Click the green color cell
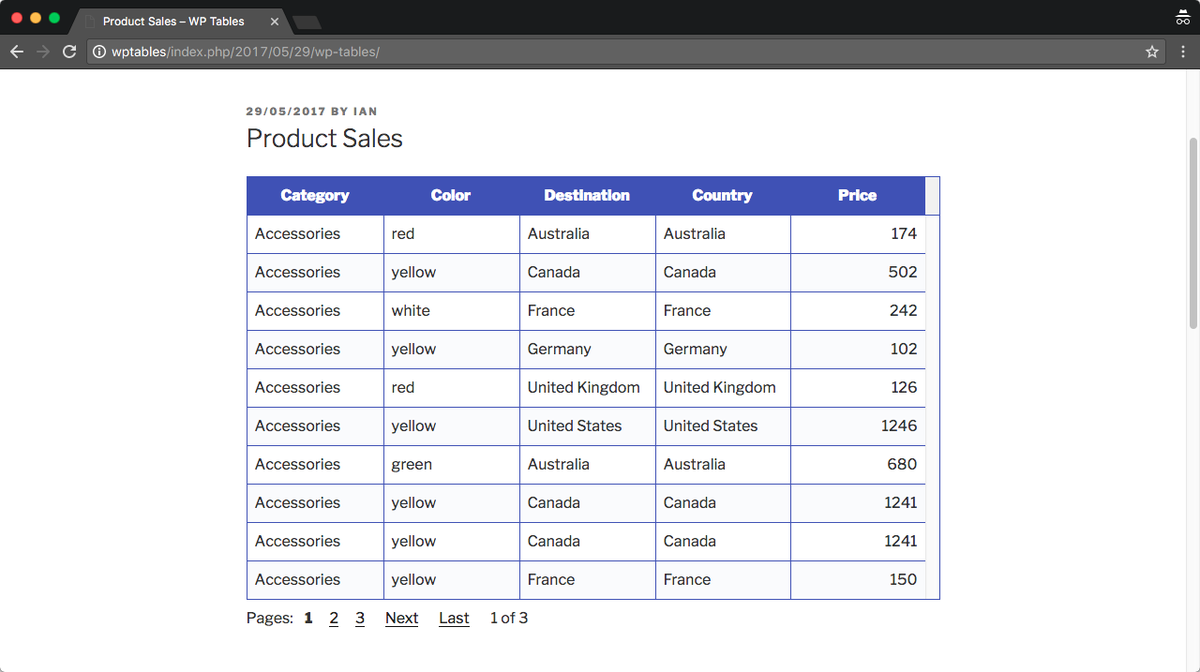The height and width of the screenshot is (672, 1200). (451, 465)
